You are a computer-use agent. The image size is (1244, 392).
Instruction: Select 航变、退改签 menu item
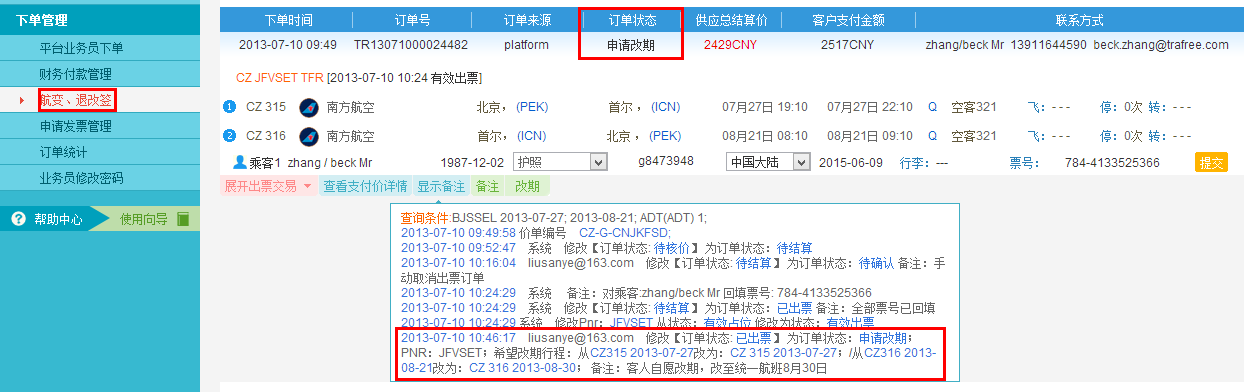[x=77, y=100]
